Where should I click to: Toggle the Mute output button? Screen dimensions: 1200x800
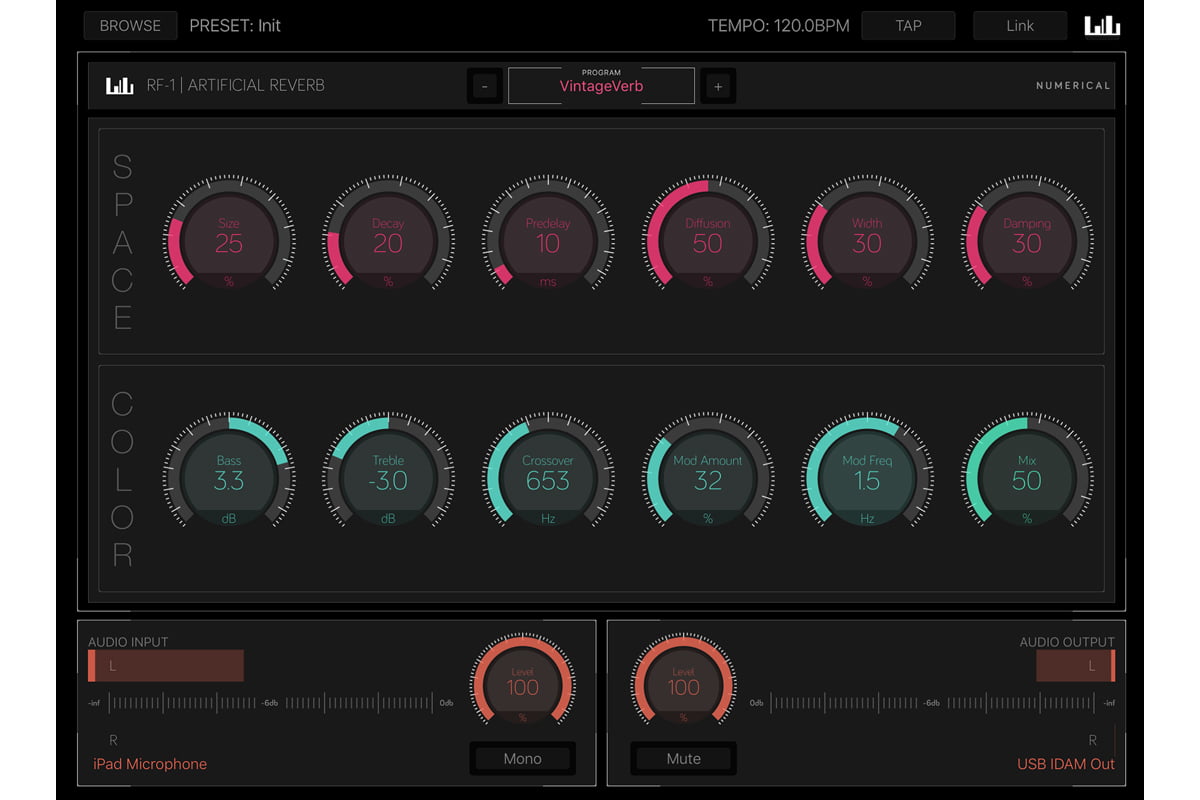coord(683,759)
